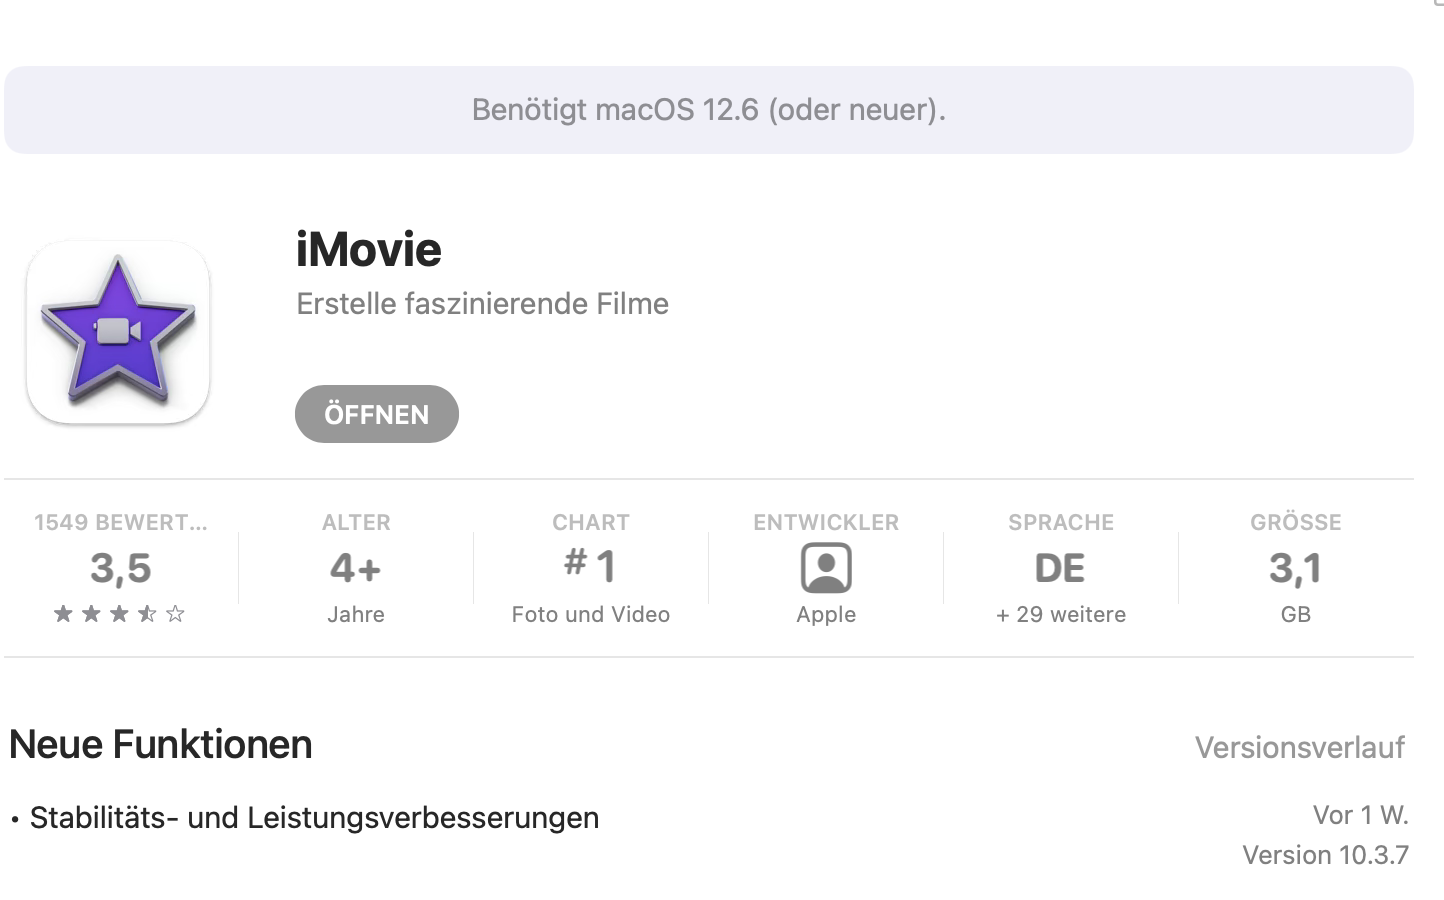
Task: Show the + 29 weitere languages
Action: coord(1060,614)
